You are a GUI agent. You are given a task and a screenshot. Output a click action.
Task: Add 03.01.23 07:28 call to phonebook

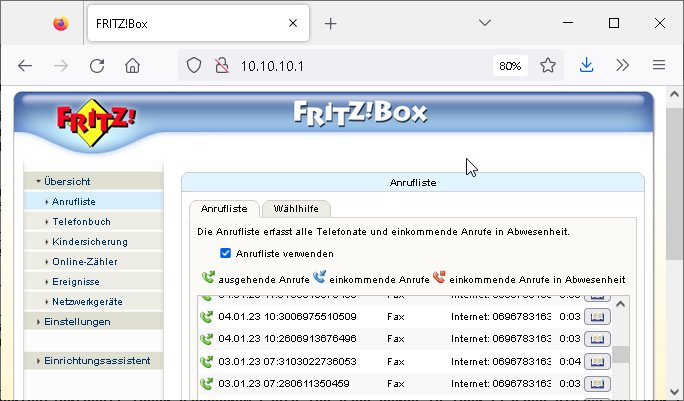597,384
